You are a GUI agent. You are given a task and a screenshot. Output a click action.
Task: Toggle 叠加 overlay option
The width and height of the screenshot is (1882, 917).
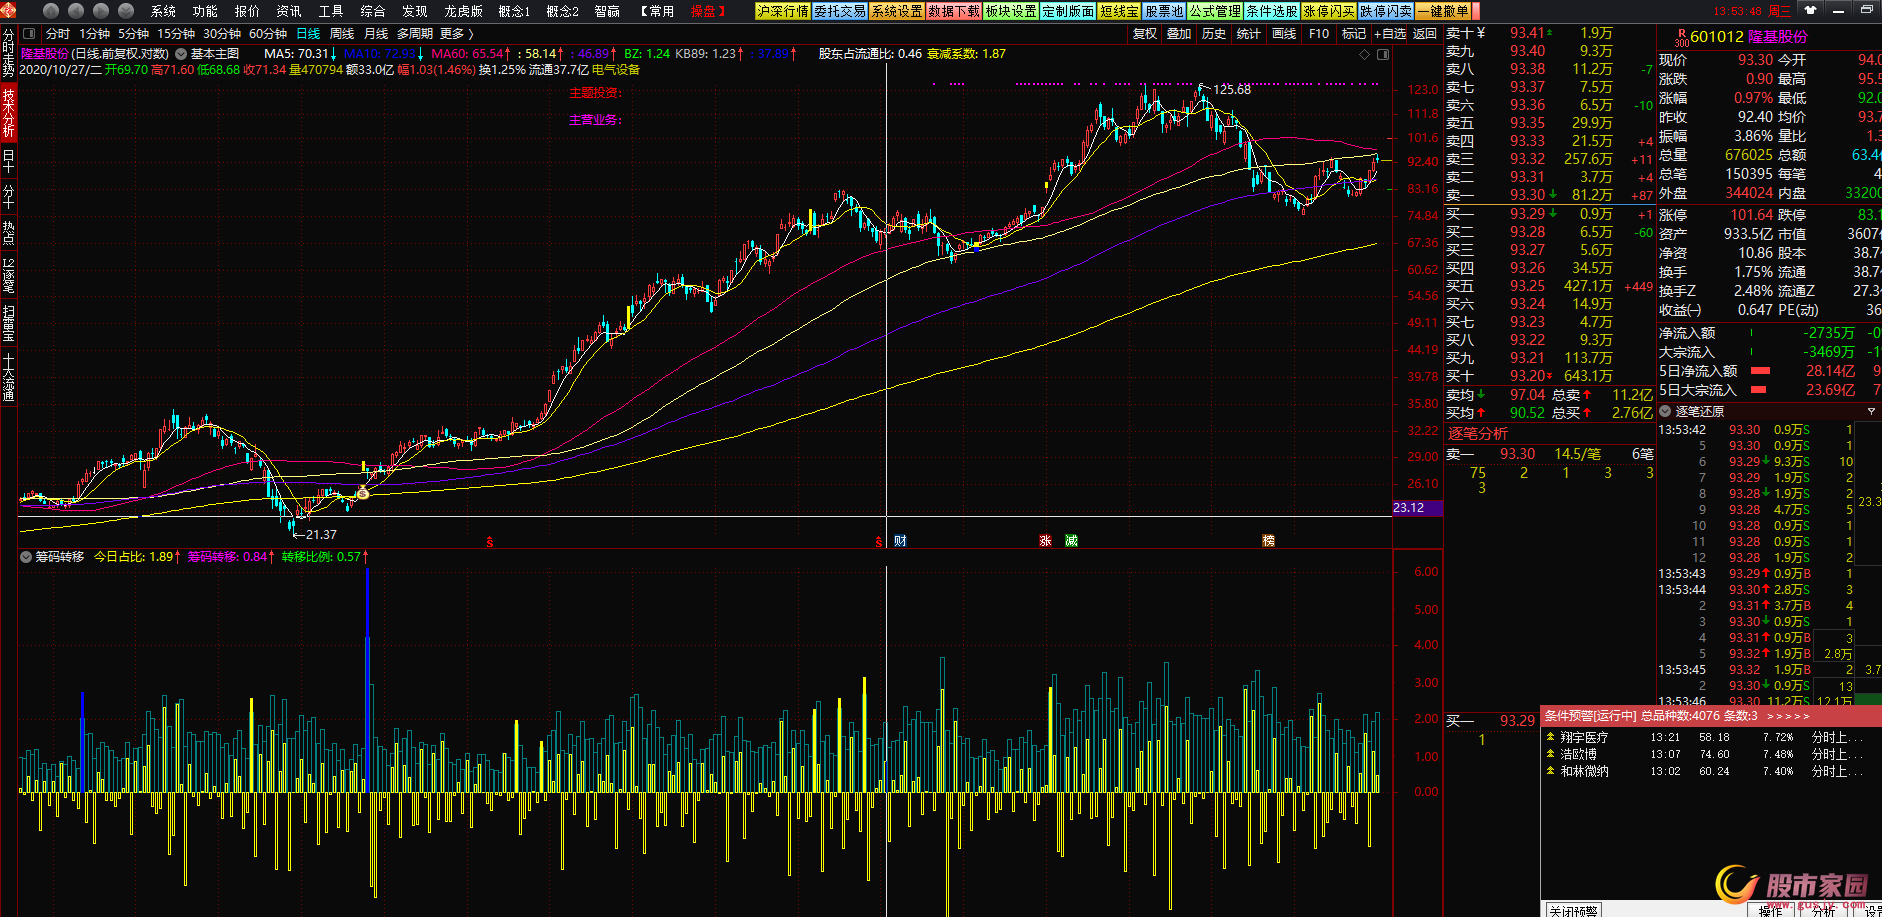click(x=1179, y=34)
